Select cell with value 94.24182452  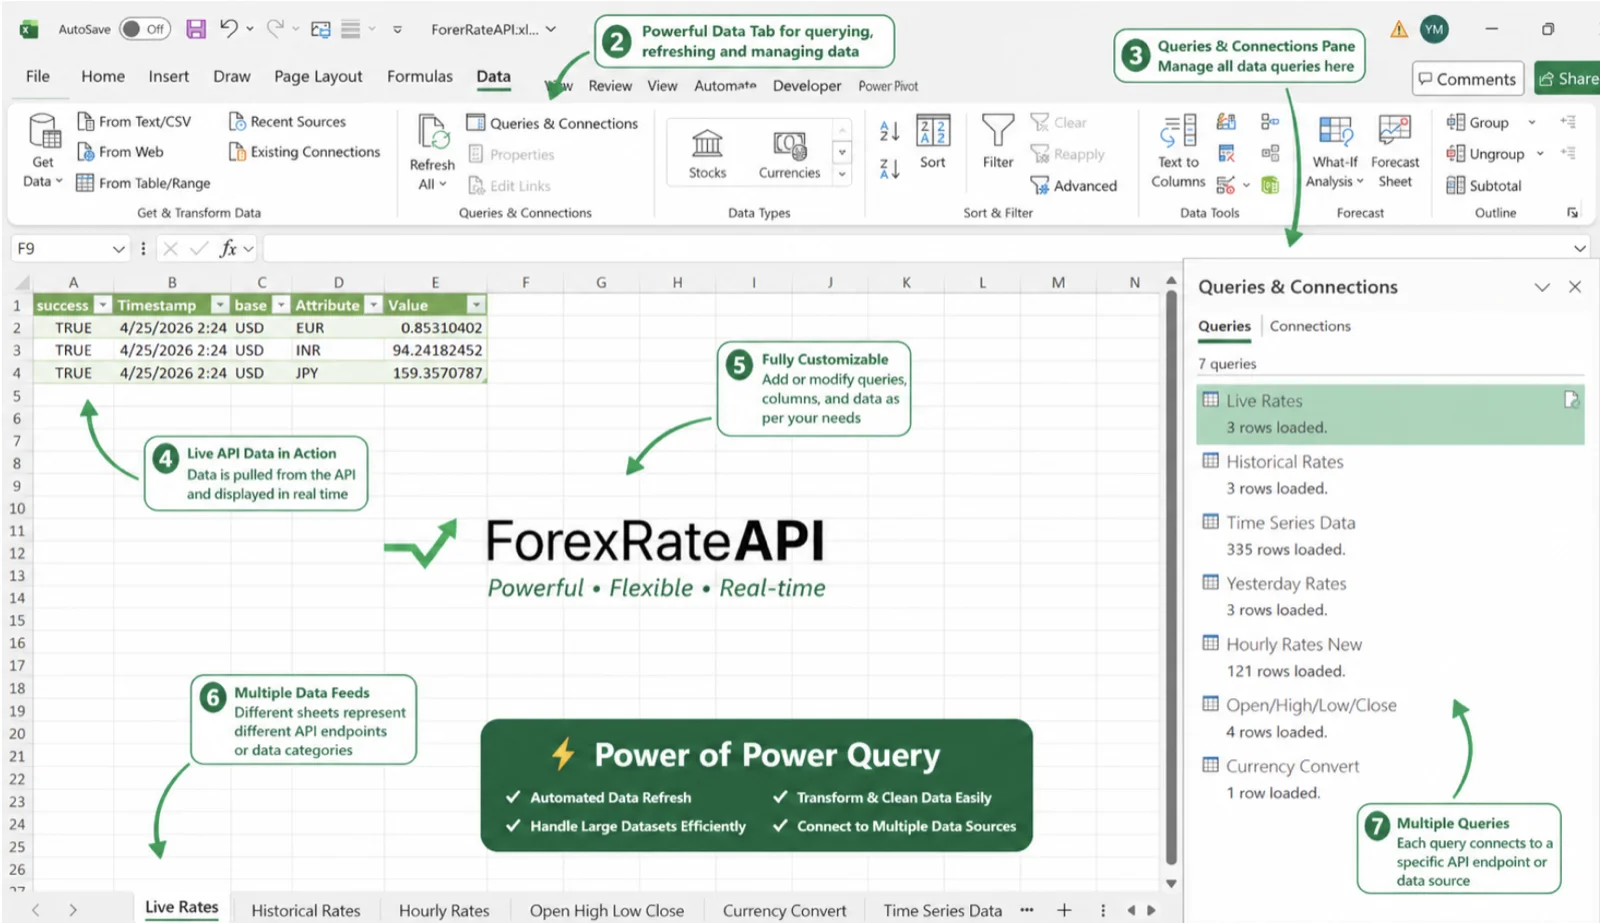[435, 350]
